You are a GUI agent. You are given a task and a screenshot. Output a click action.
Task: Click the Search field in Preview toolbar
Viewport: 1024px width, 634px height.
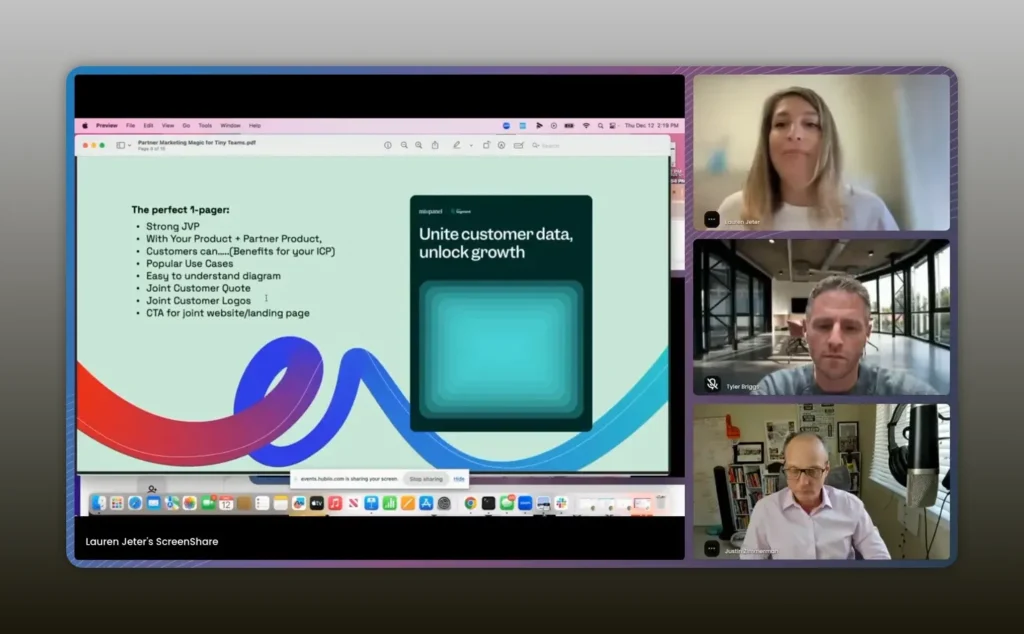click(550, 145)
